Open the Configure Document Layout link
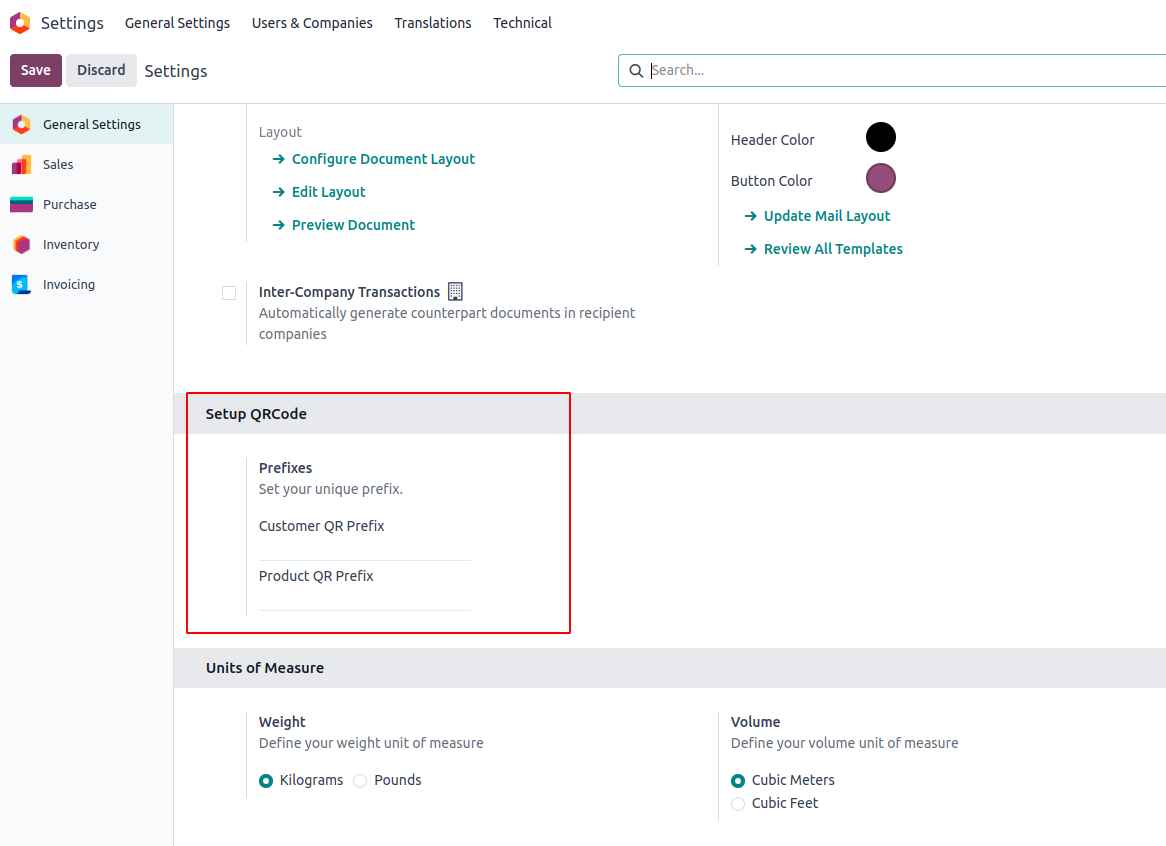The image size is (1166, 846). pos(383,159)
